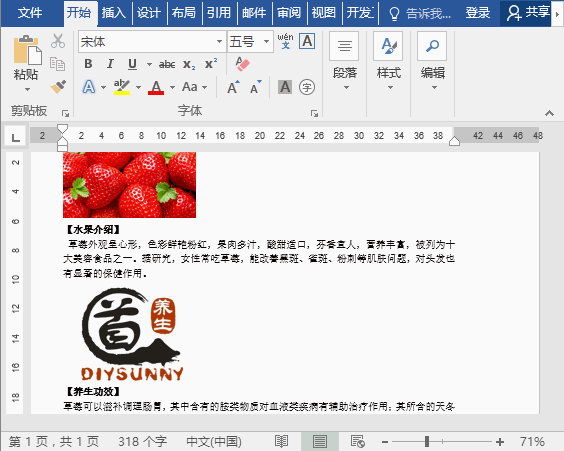Click the Change Case Aa button
Viewport: 564px width, 451px height.
point(190,87)
